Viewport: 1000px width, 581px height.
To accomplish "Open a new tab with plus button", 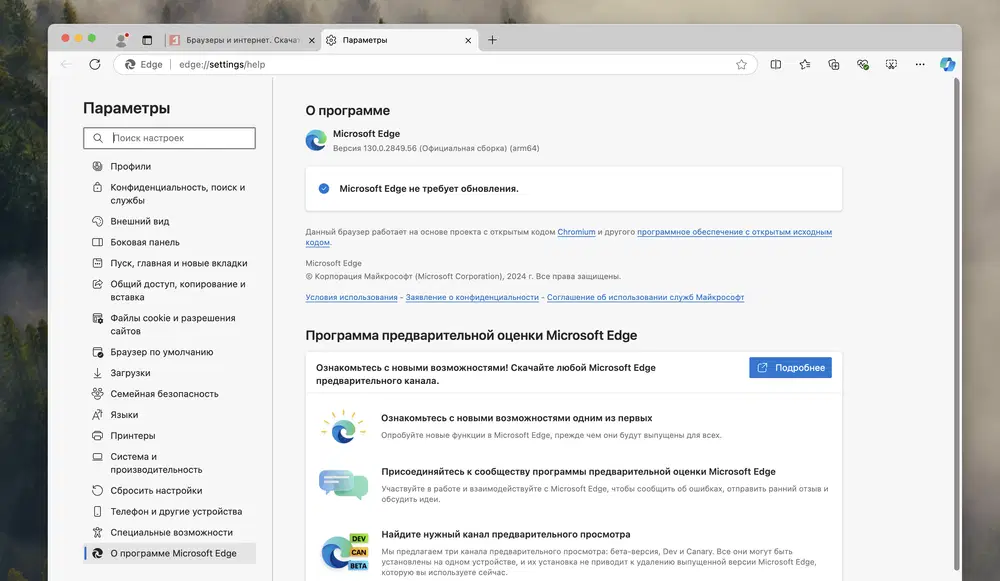I will click(x=492, y=40).
